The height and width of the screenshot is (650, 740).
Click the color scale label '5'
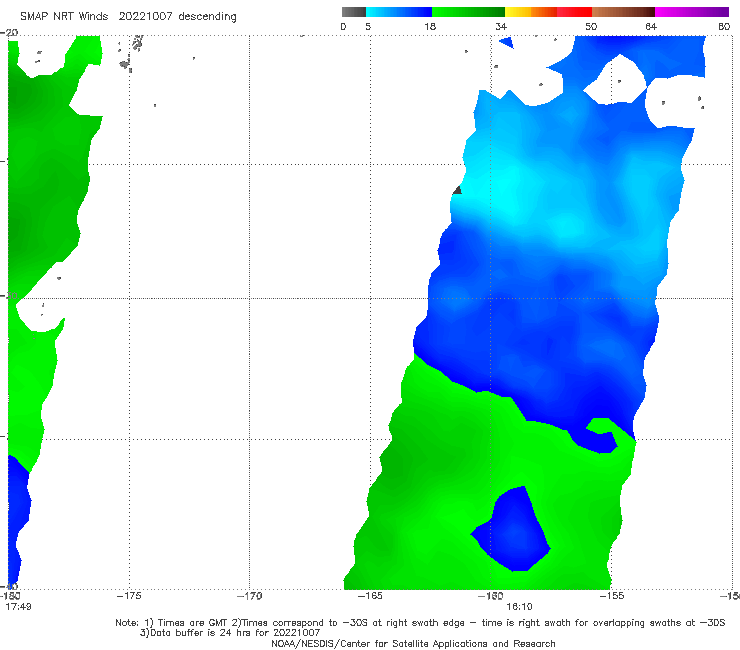368,27
